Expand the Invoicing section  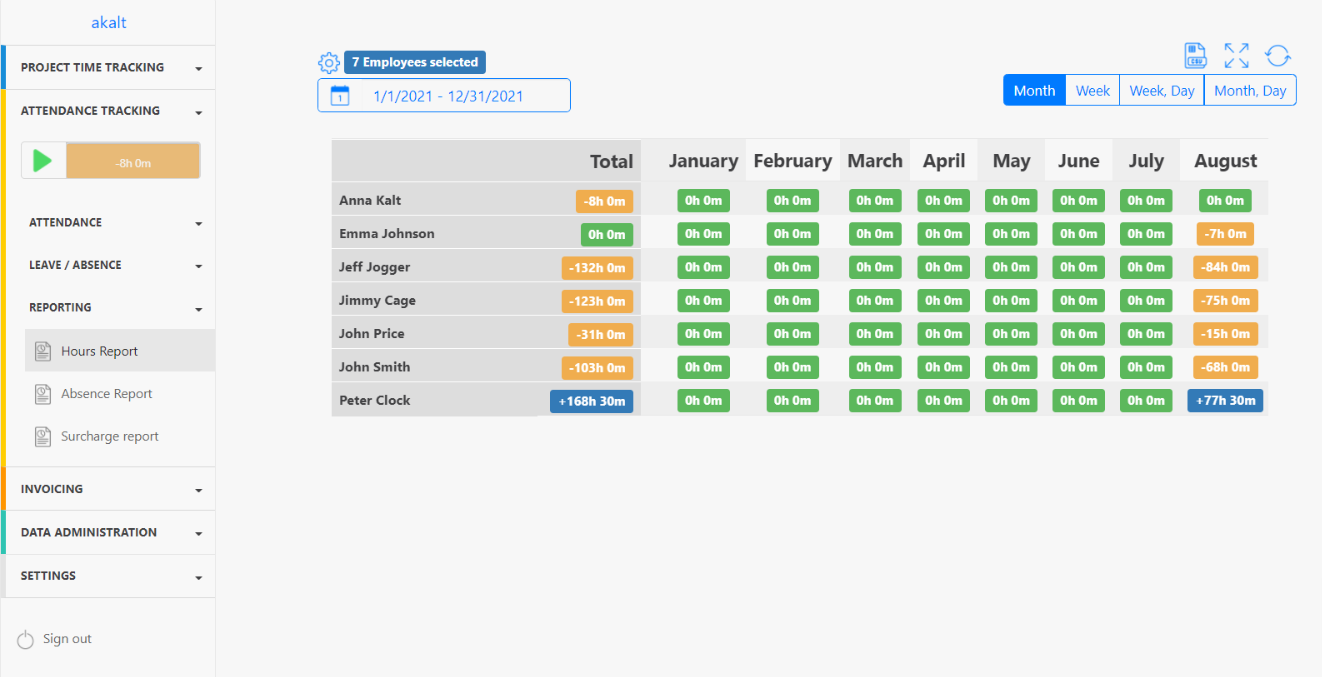tap(108, 490)
